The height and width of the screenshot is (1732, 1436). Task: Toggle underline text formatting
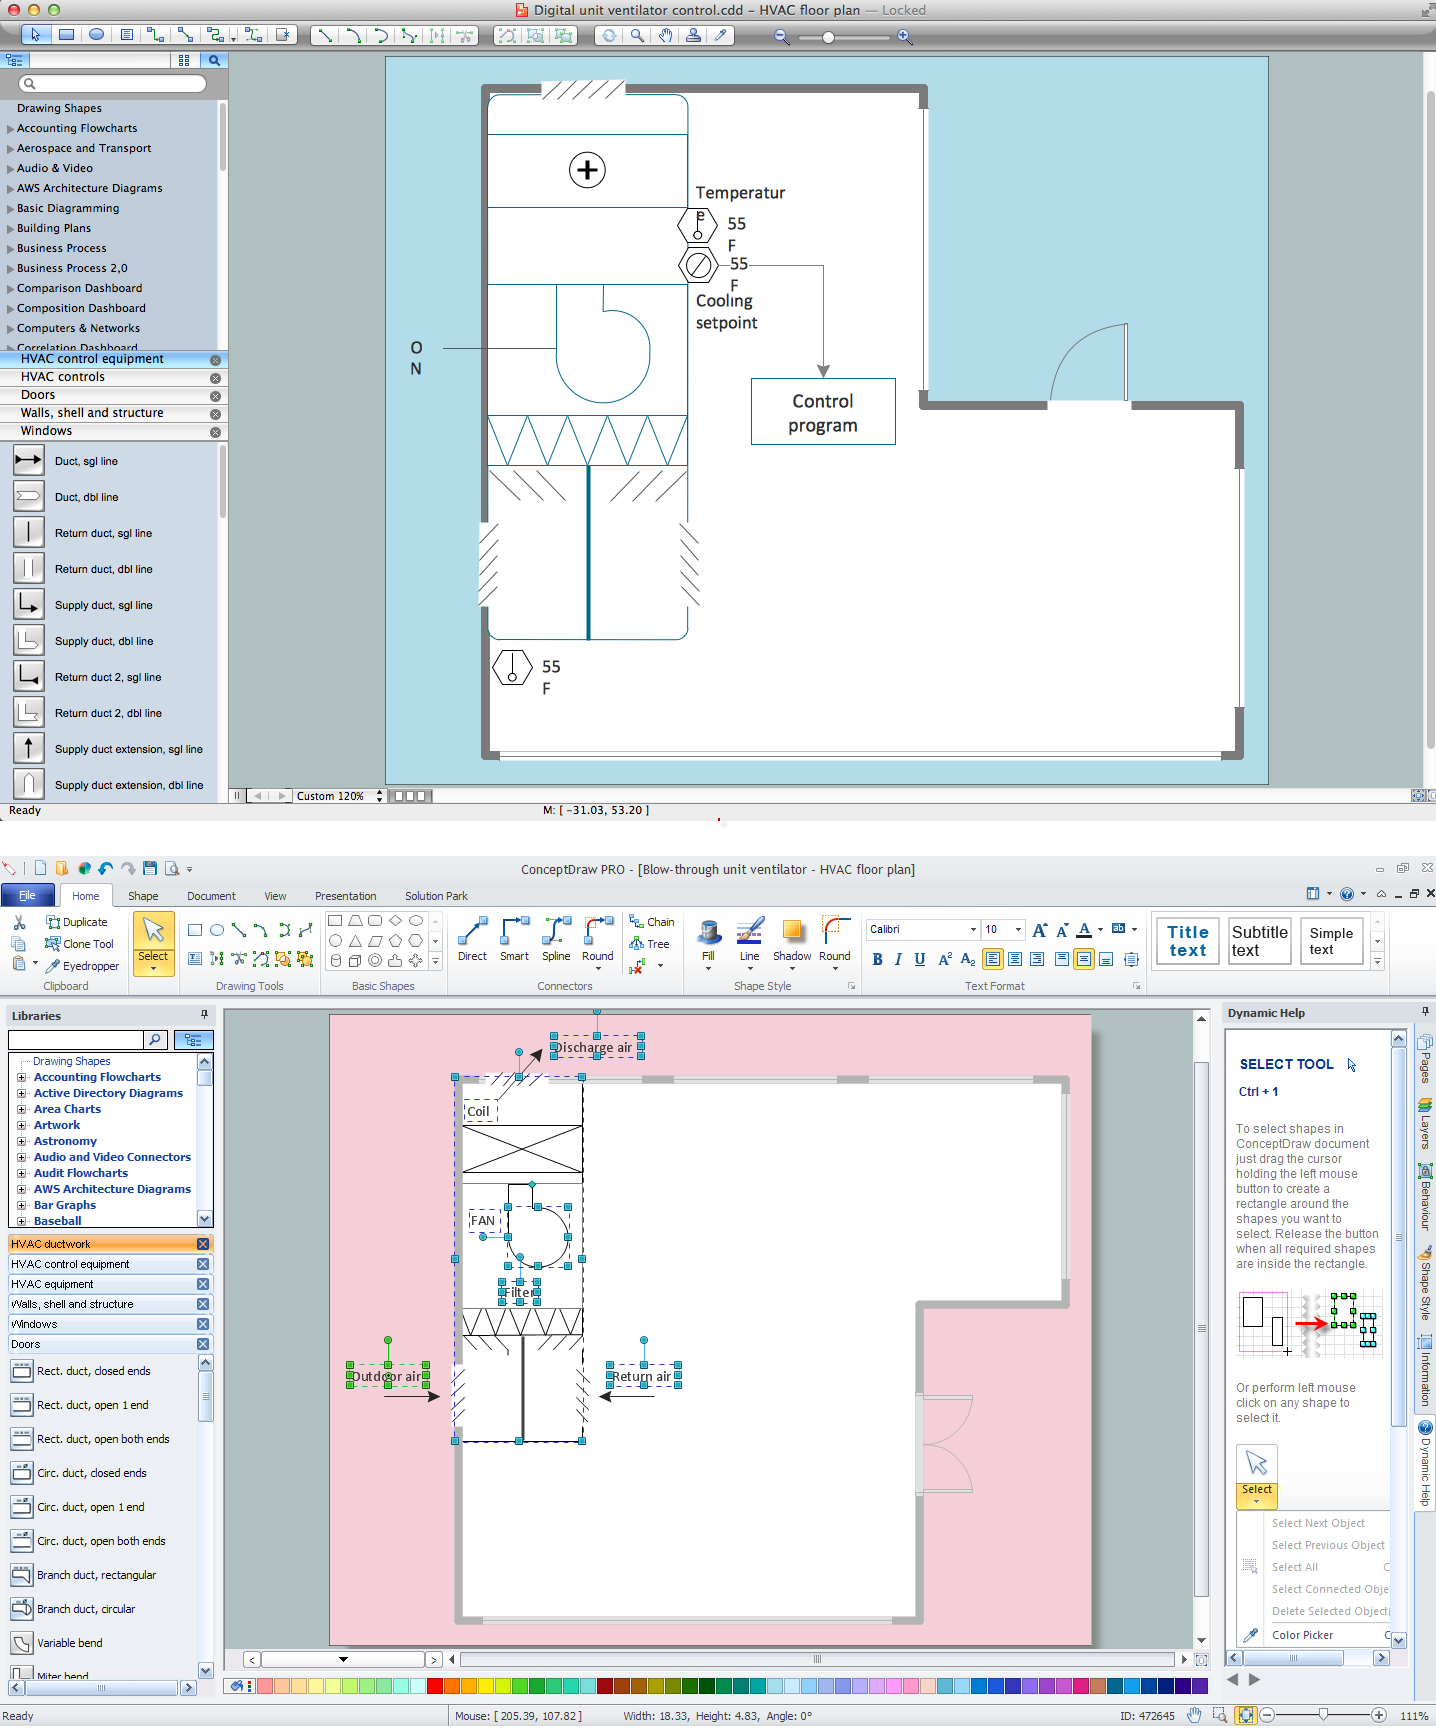coord(920,960)
